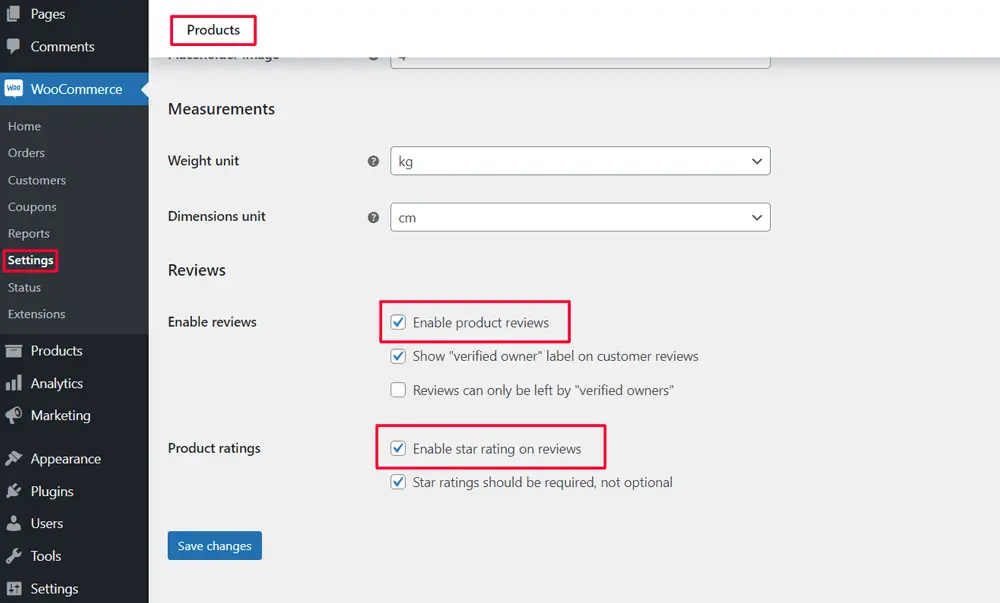Open the Weight unit dropdown

580,160
